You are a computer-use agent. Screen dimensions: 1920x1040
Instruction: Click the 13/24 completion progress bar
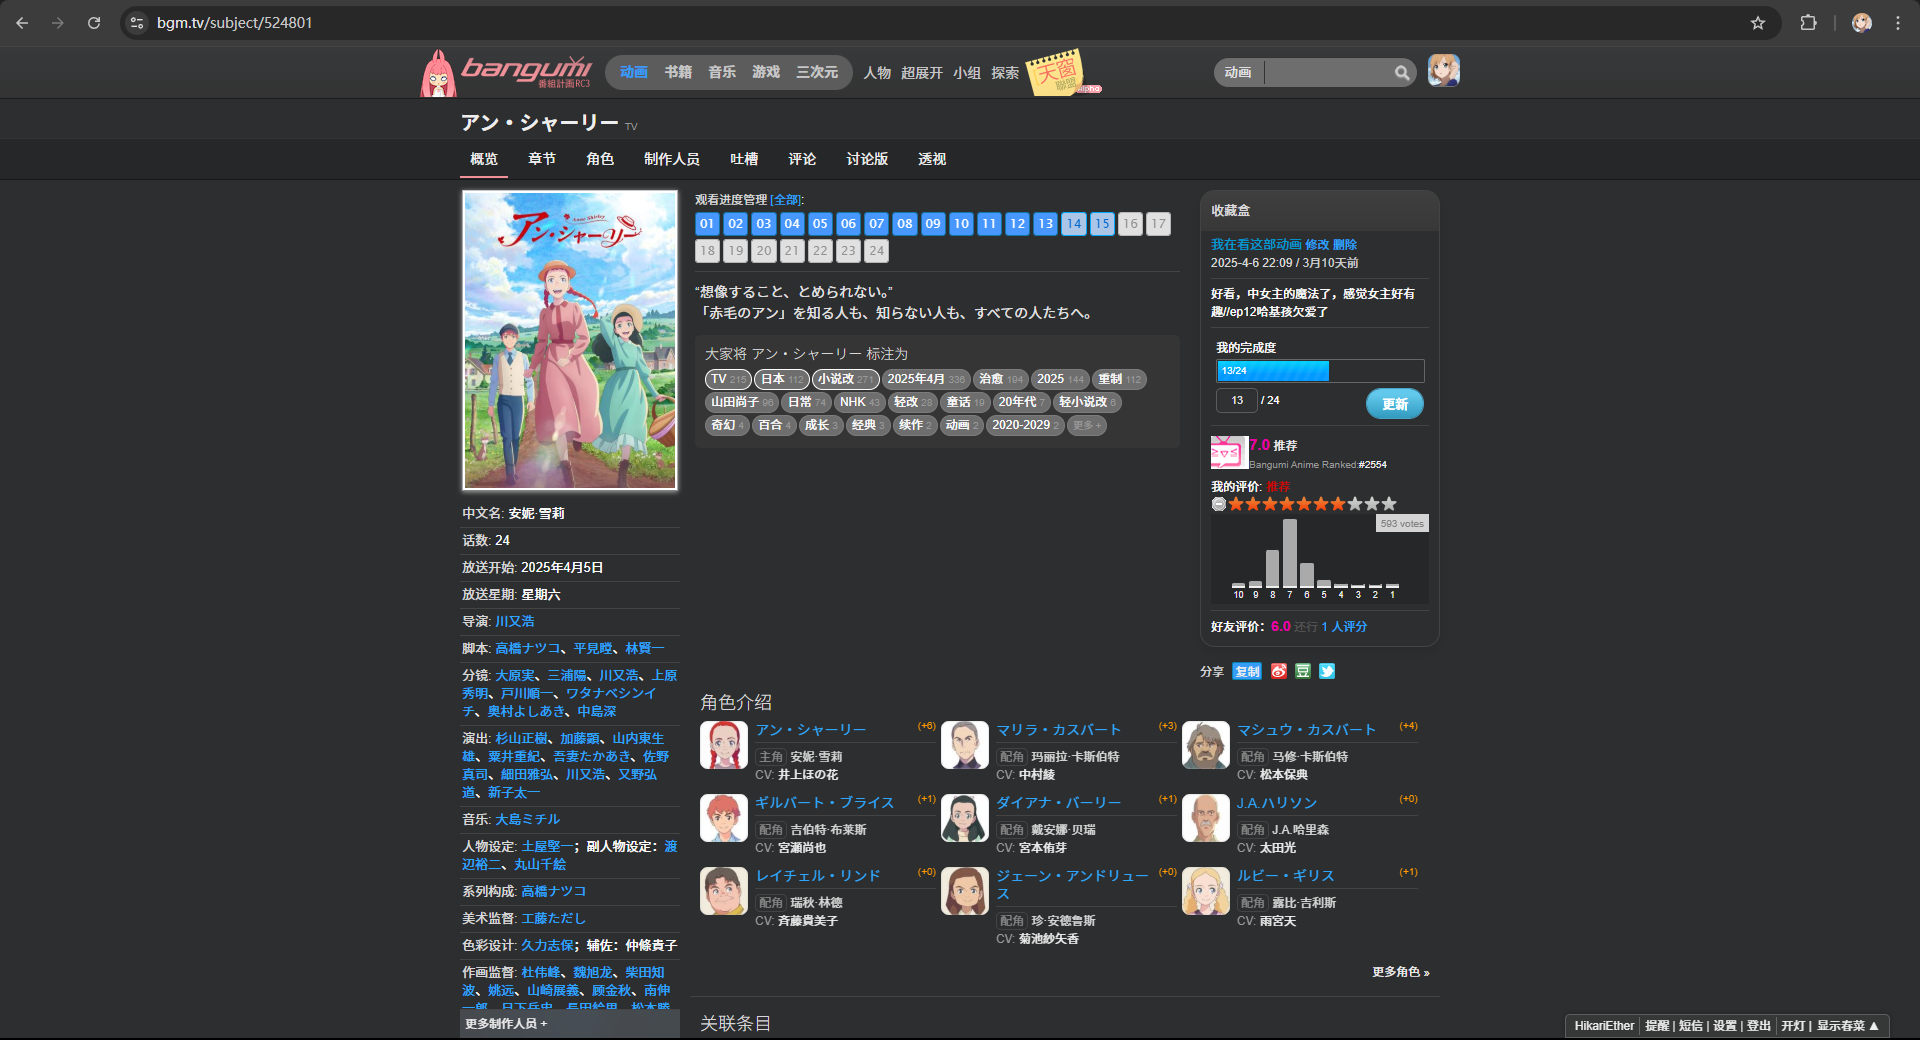[x=1320, y=371]
